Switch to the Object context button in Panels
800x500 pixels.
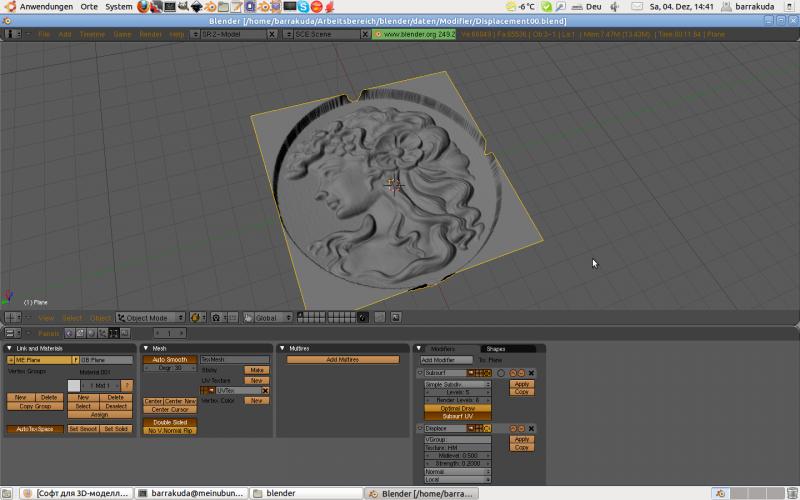coord(102,333)
